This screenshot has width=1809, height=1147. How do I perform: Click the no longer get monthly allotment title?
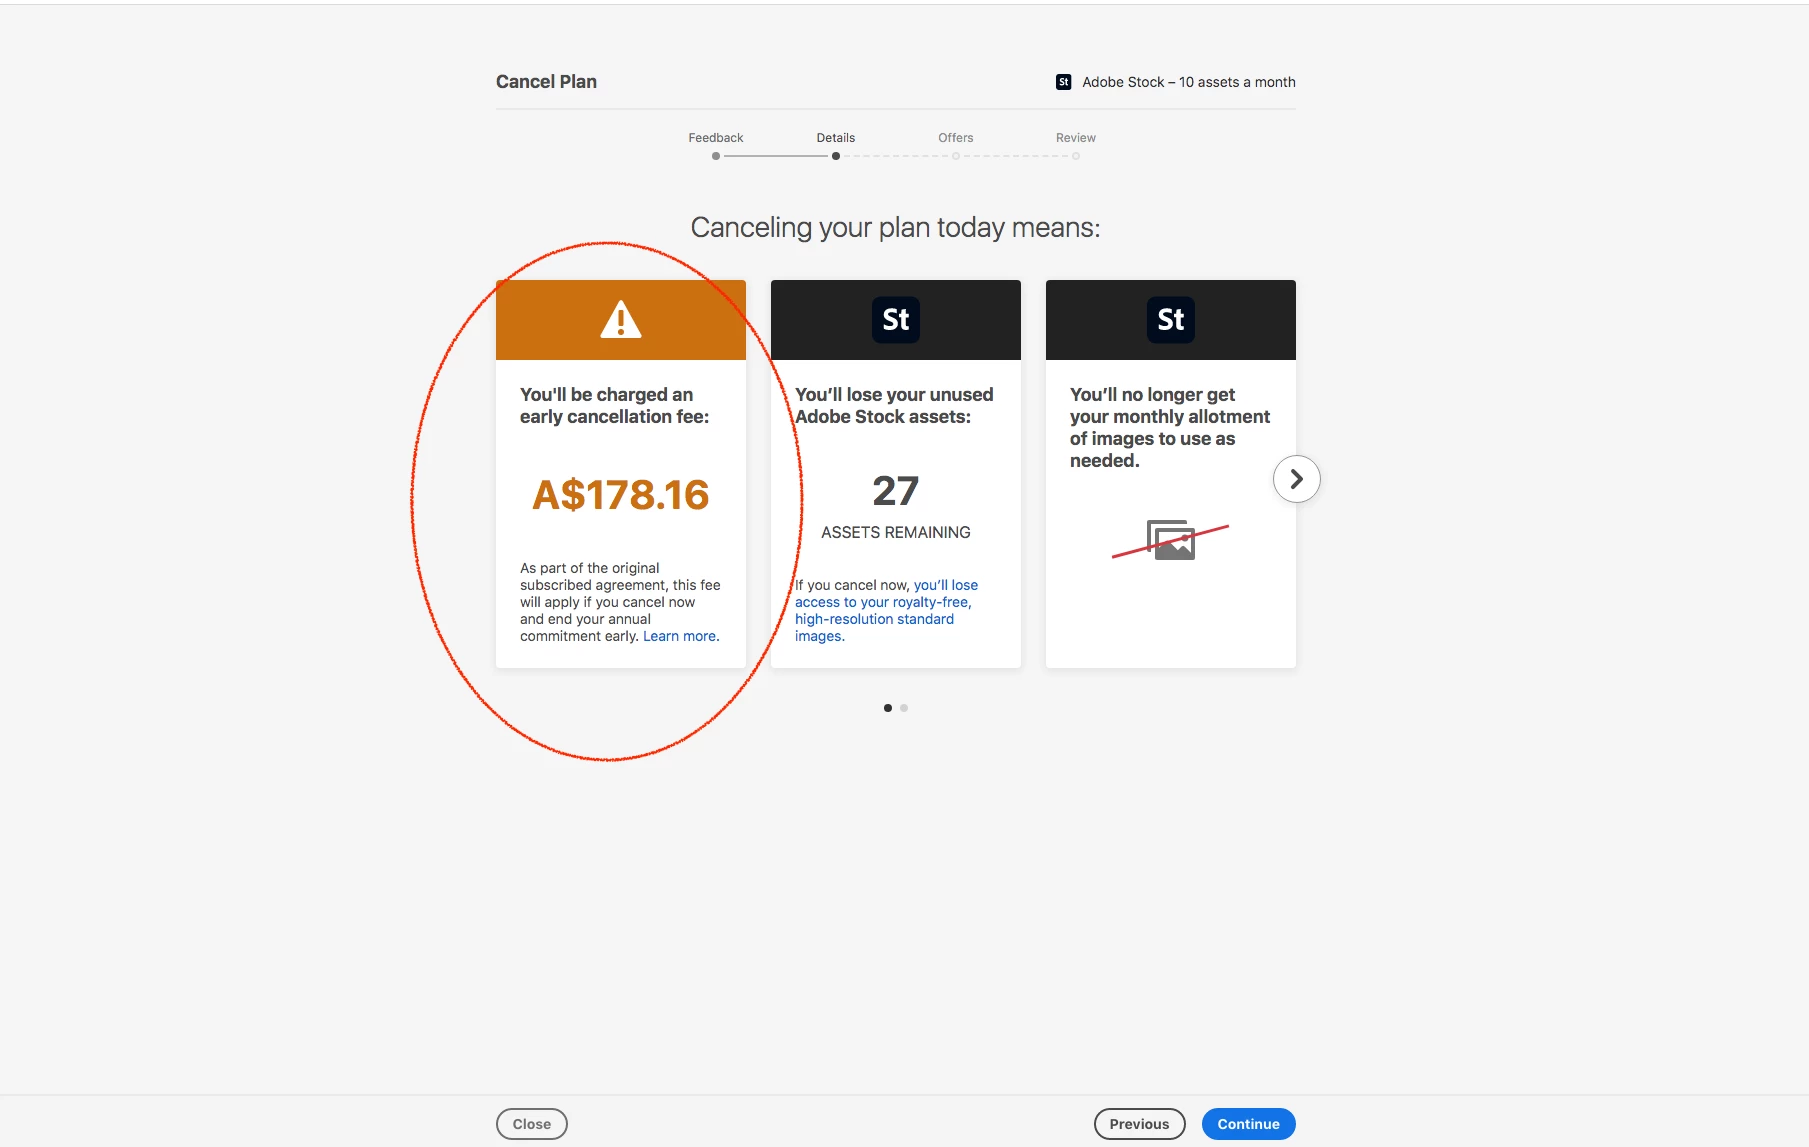1170,428
